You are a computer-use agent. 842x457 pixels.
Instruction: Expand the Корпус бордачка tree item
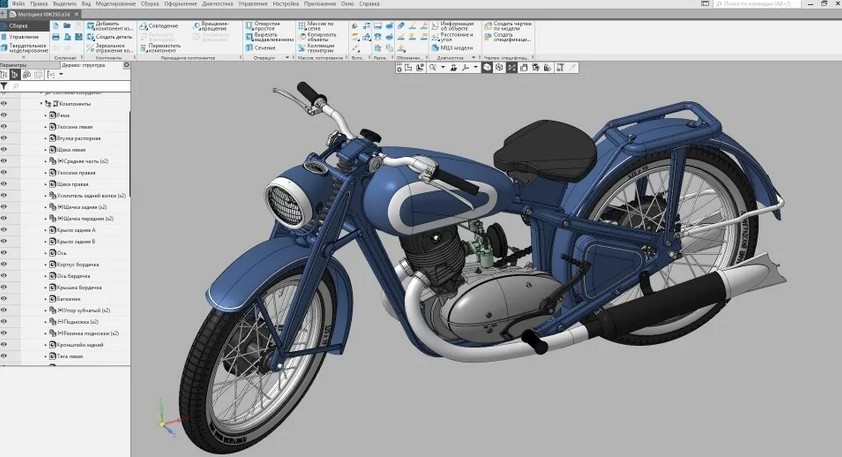click(45, 264)
